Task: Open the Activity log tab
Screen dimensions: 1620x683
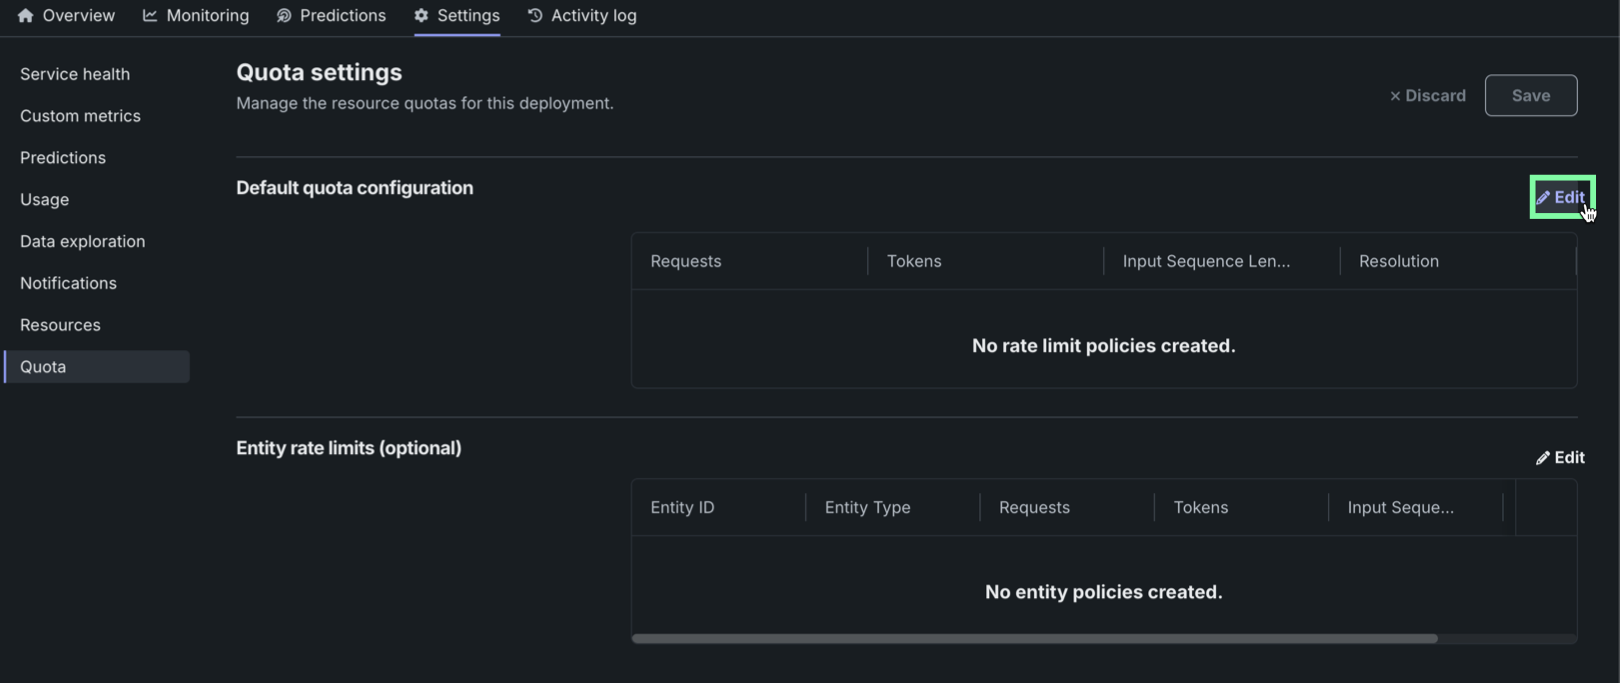Action: [x=593, y=16]
